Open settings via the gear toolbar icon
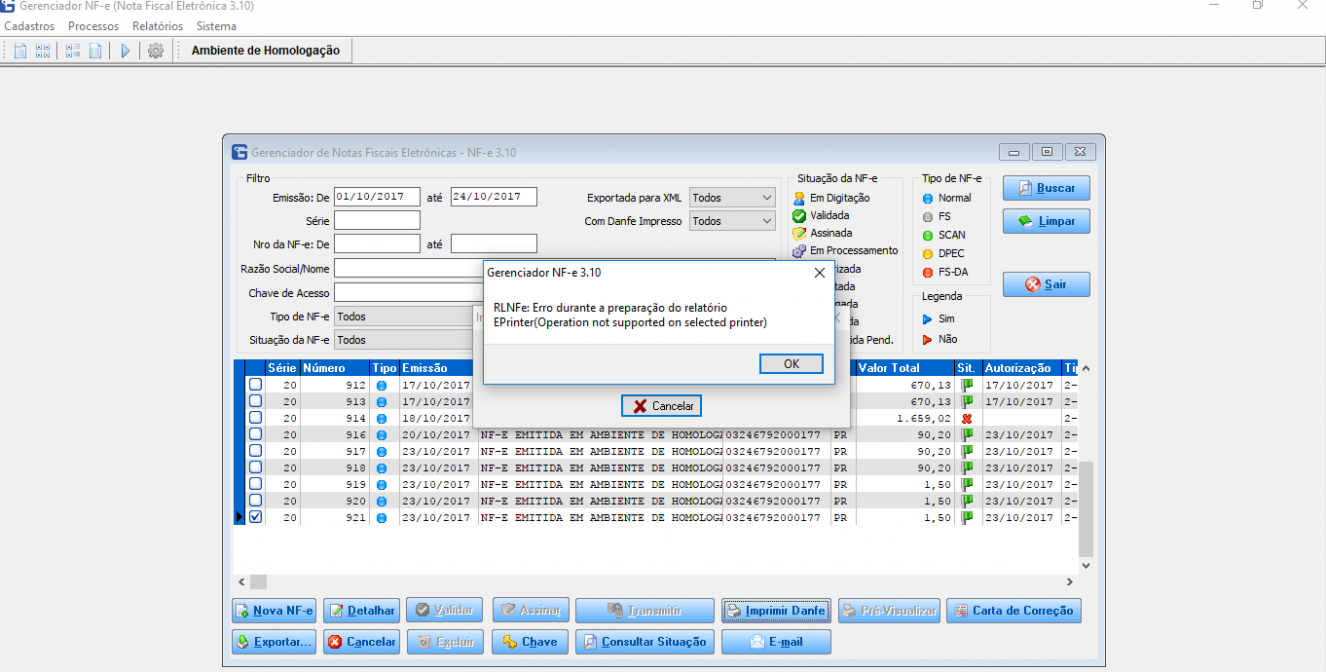Screen dimensions: 1326x672 click(x=155, y=51)
